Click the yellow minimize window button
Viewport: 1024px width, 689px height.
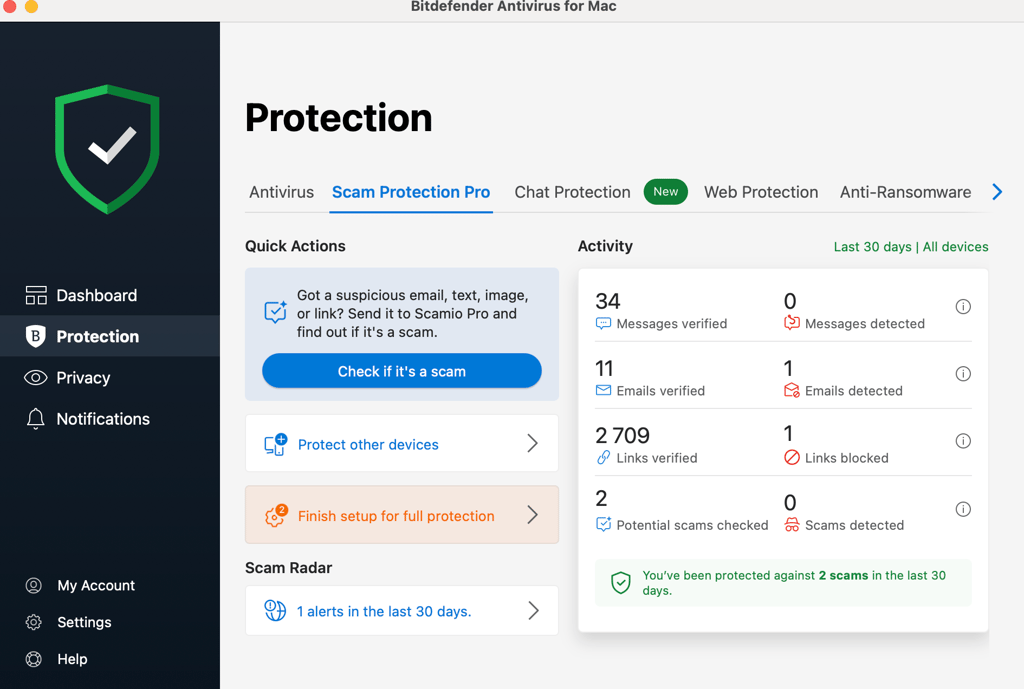(x=31, y=6)
